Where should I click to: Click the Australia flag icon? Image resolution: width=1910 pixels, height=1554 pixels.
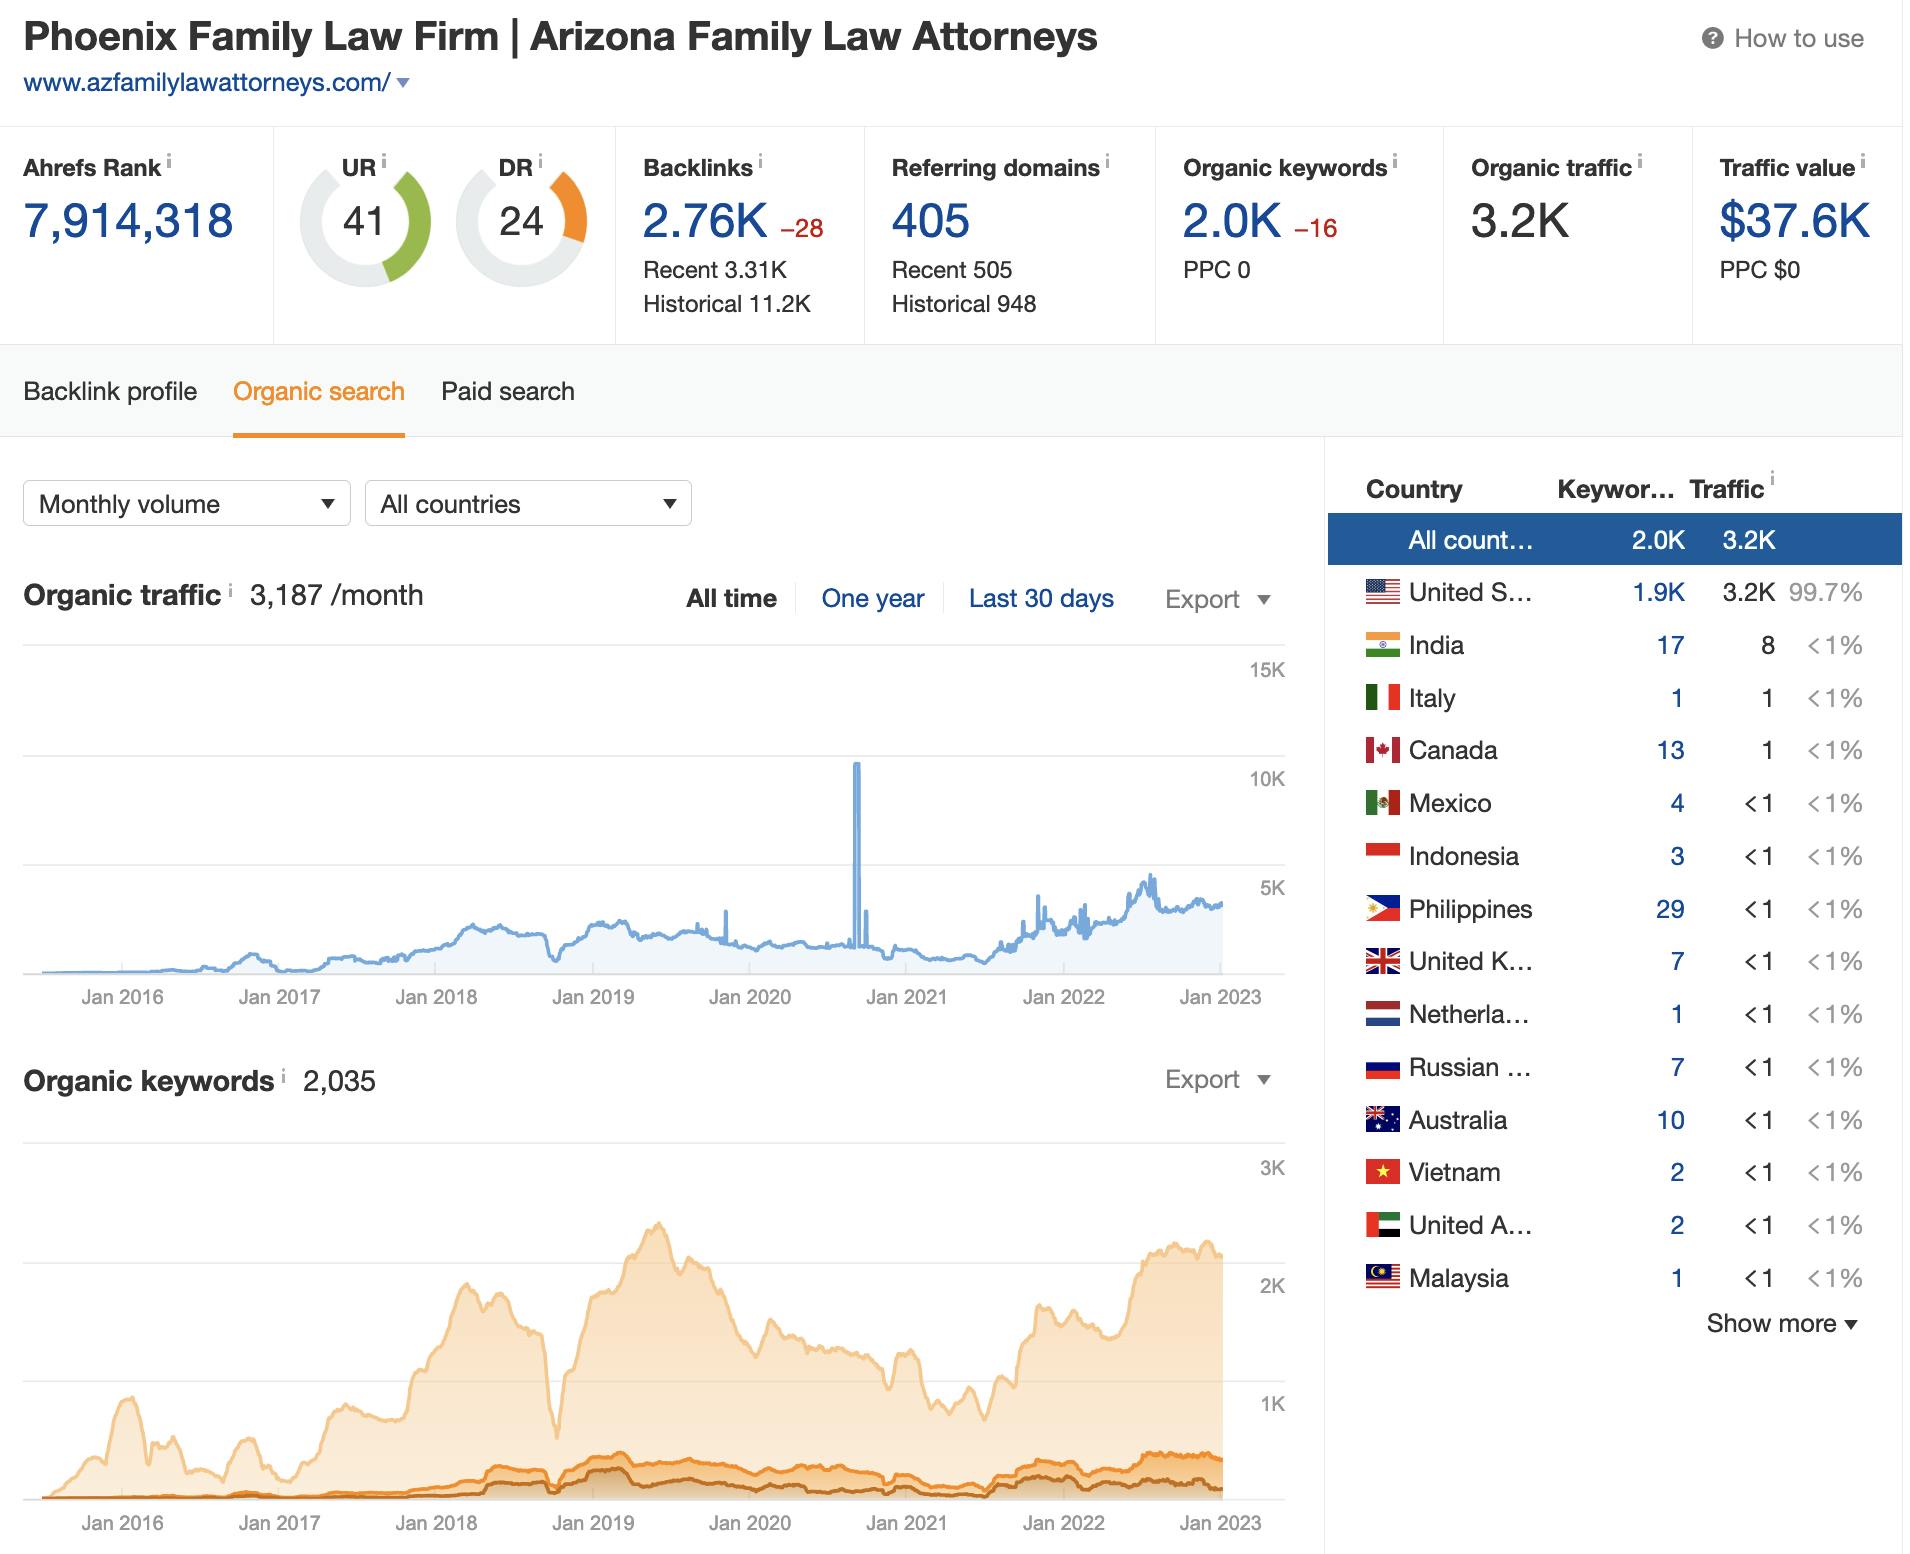(x=1382, y=1120)
